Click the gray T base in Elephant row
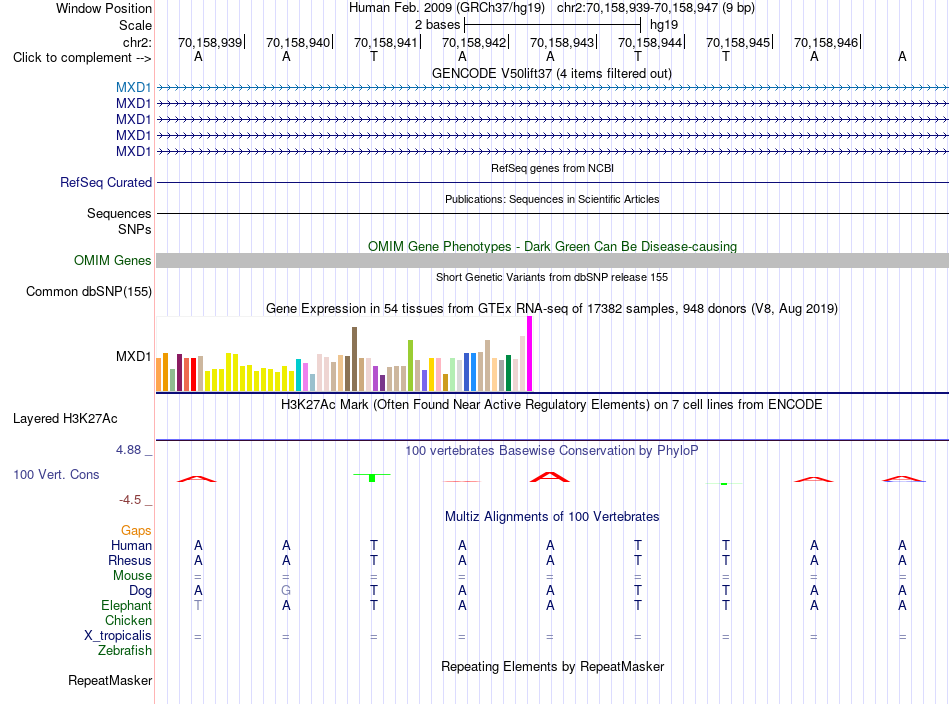950x704 pixels. point(198,605)
